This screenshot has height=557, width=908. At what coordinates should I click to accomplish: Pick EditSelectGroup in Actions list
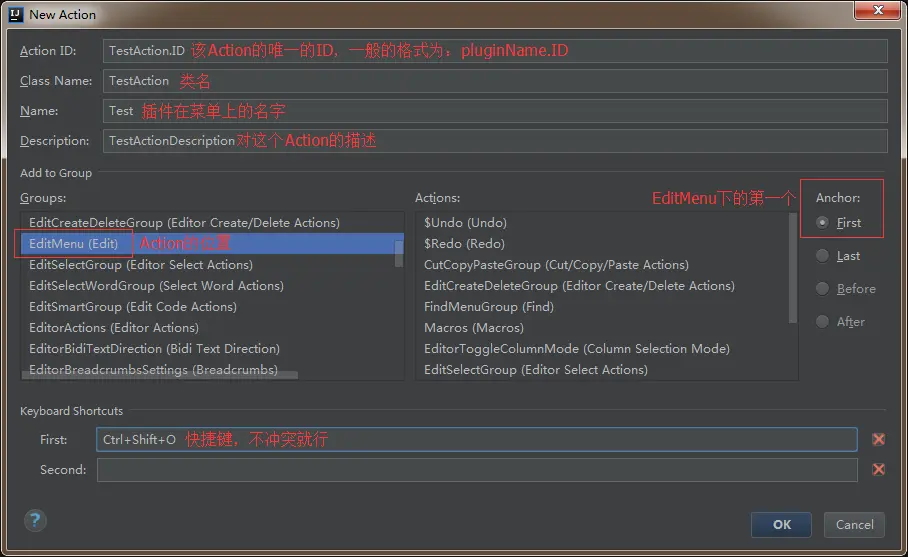[602, 369]
